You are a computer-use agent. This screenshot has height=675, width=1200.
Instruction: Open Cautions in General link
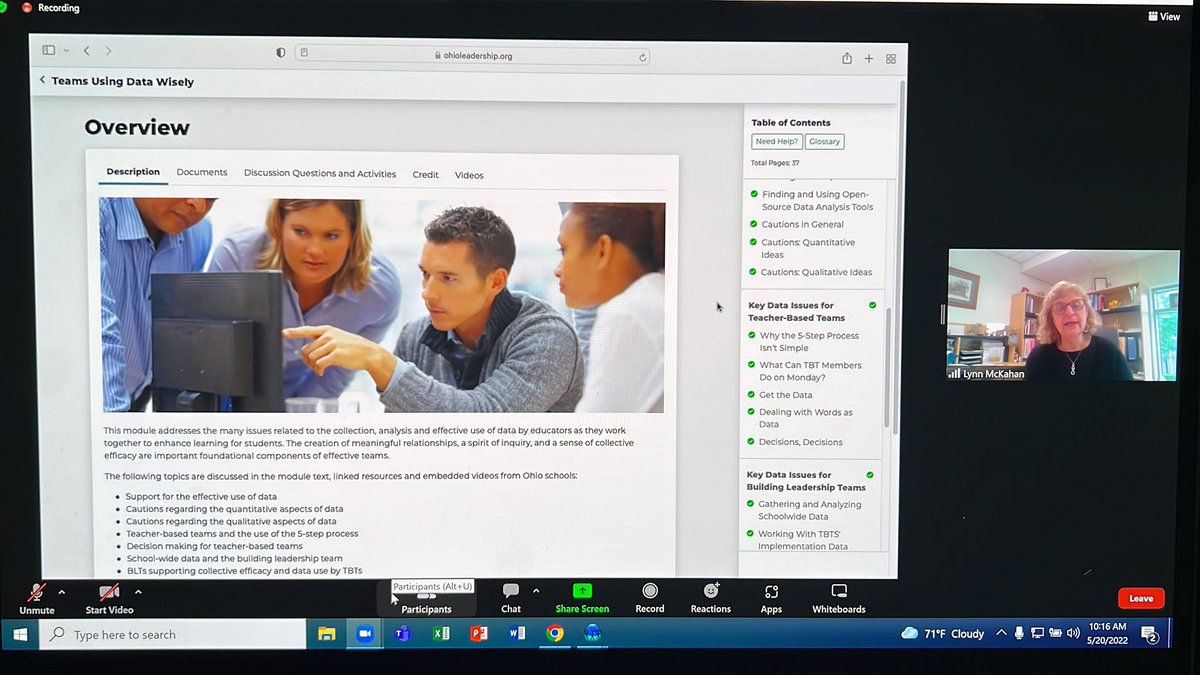point(803,224)
